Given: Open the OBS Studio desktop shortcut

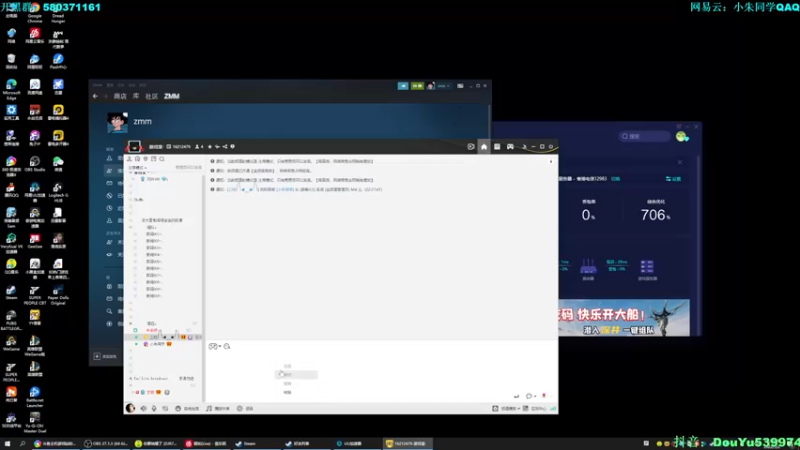Looking at the screenshot, I should [x=35, y=165].
